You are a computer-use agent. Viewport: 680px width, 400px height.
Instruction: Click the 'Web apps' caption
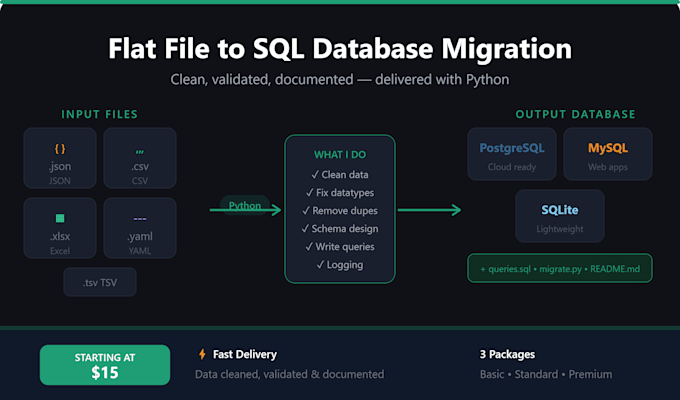point(608,167)
